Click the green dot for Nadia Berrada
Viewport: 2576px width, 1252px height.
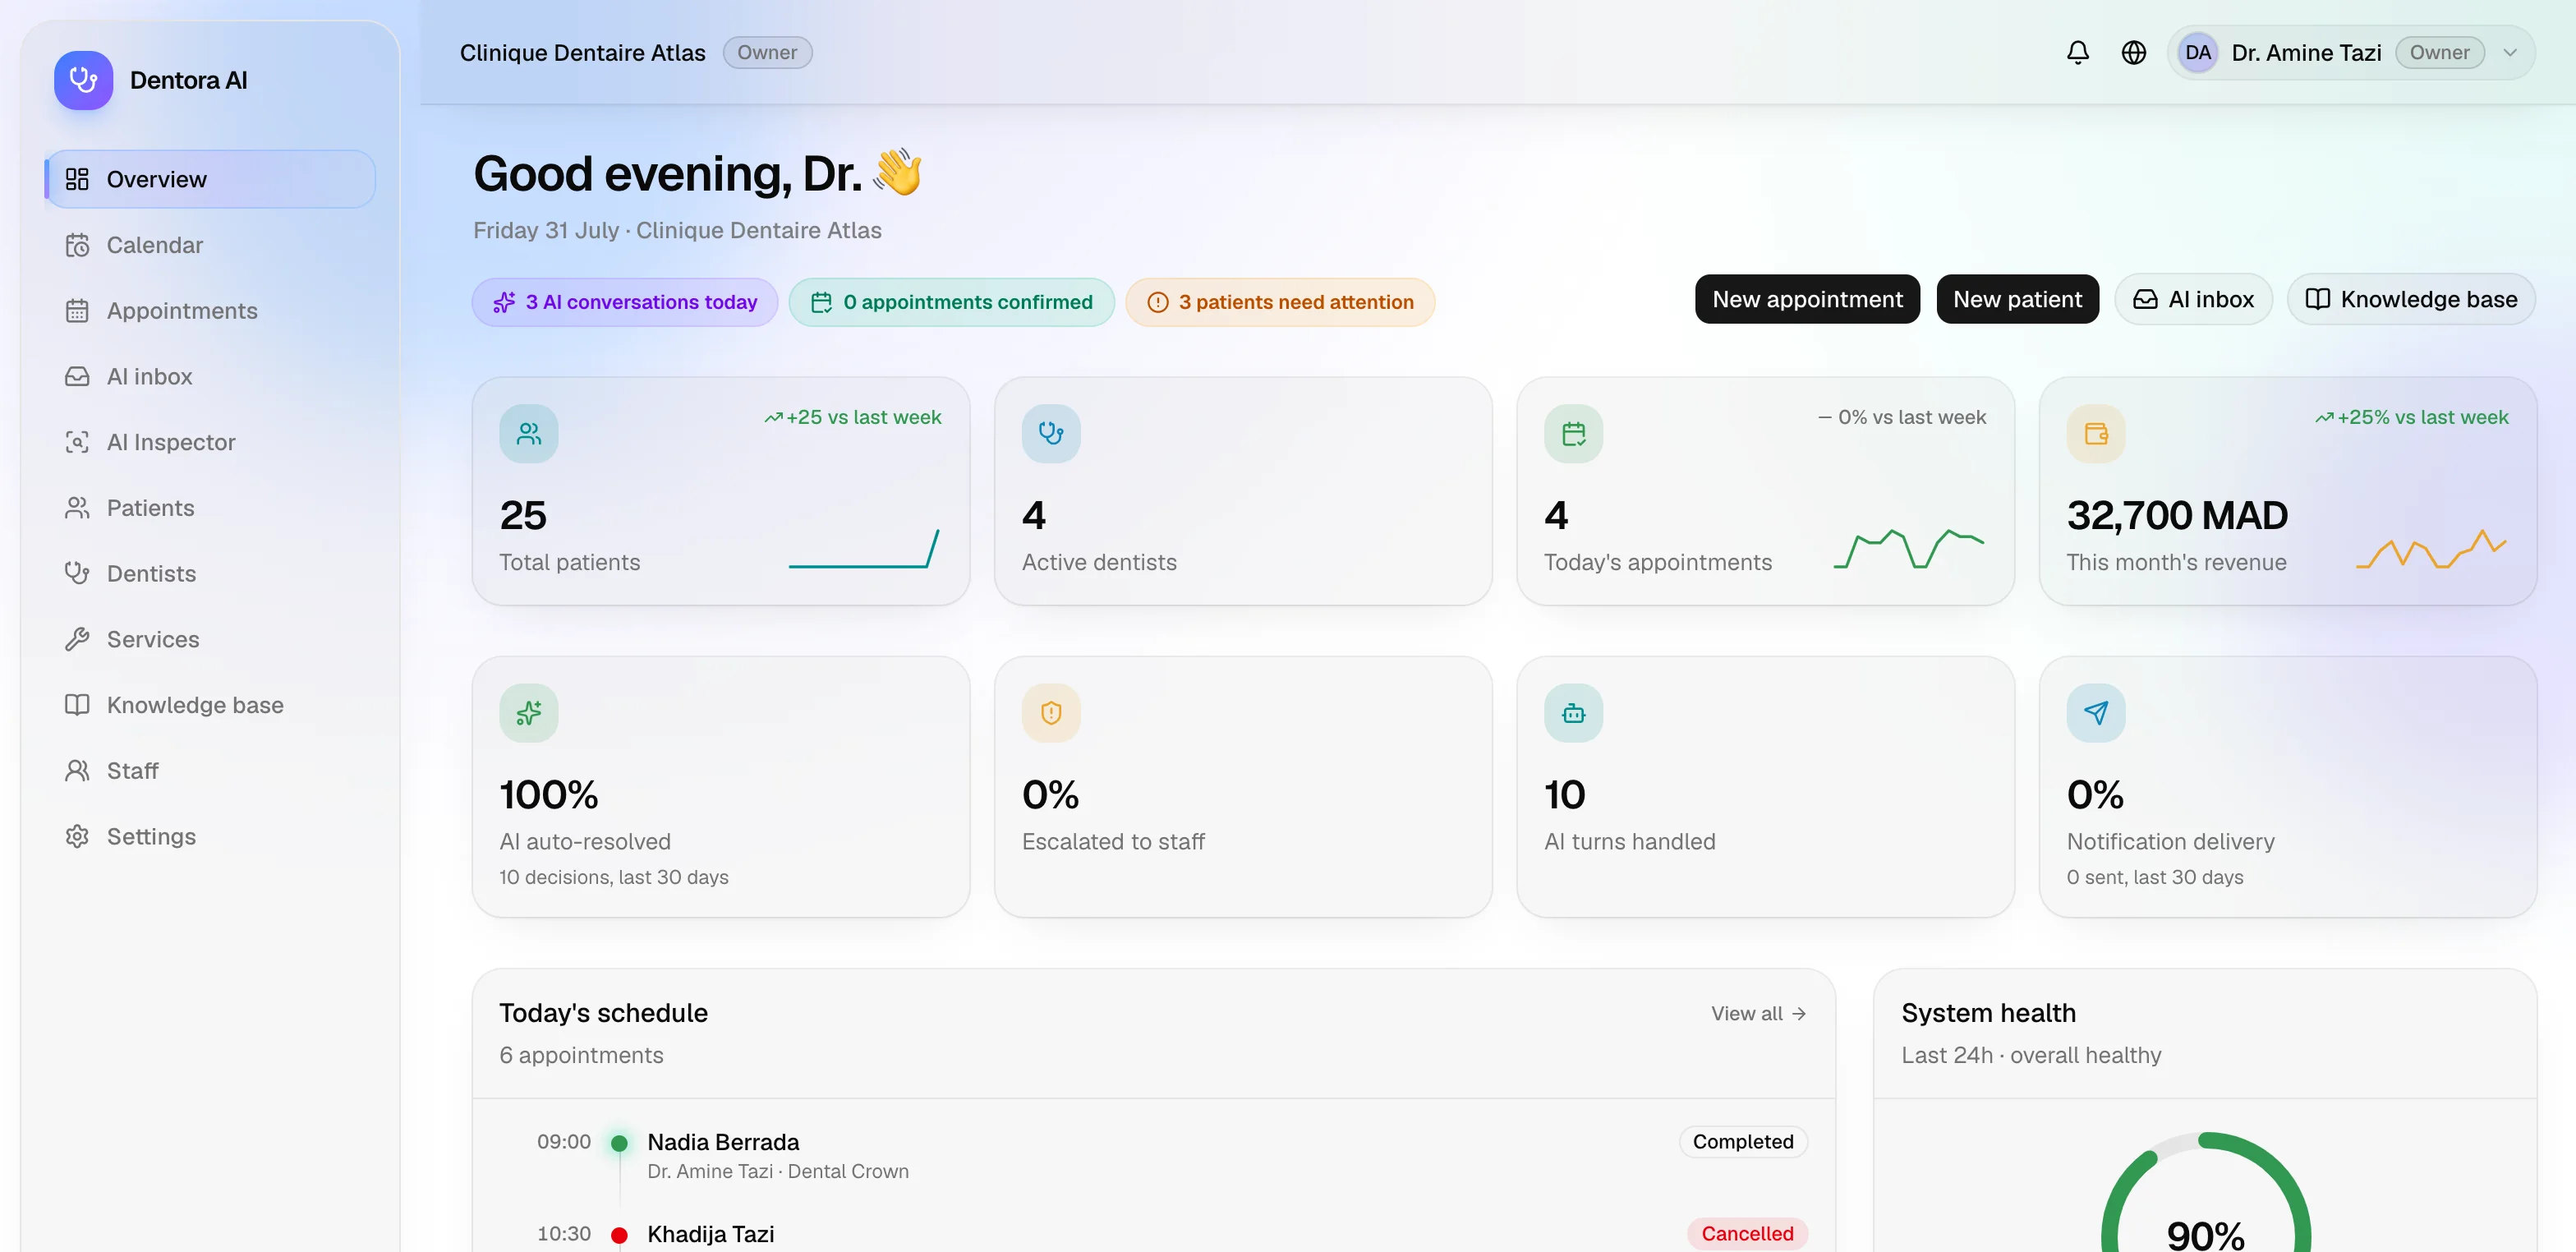(619, 1142)
